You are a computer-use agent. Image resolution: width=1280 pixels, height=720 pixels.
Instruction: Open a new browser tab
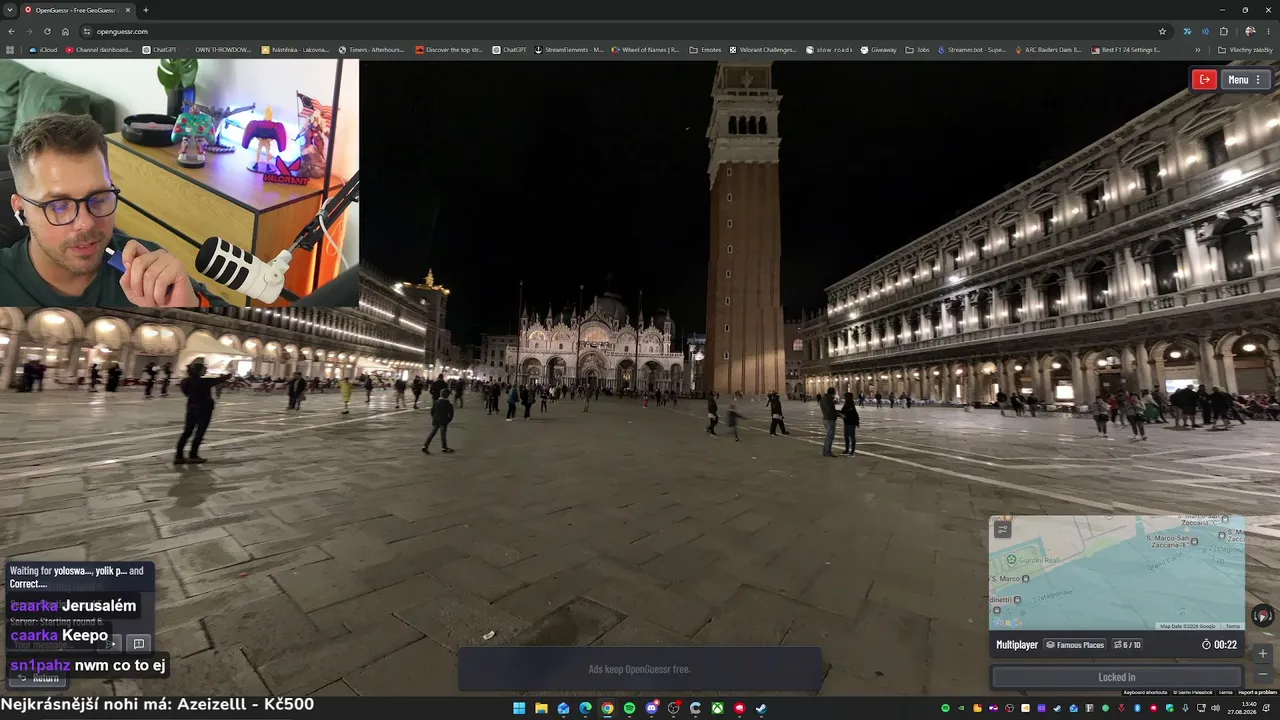(146, 10)
